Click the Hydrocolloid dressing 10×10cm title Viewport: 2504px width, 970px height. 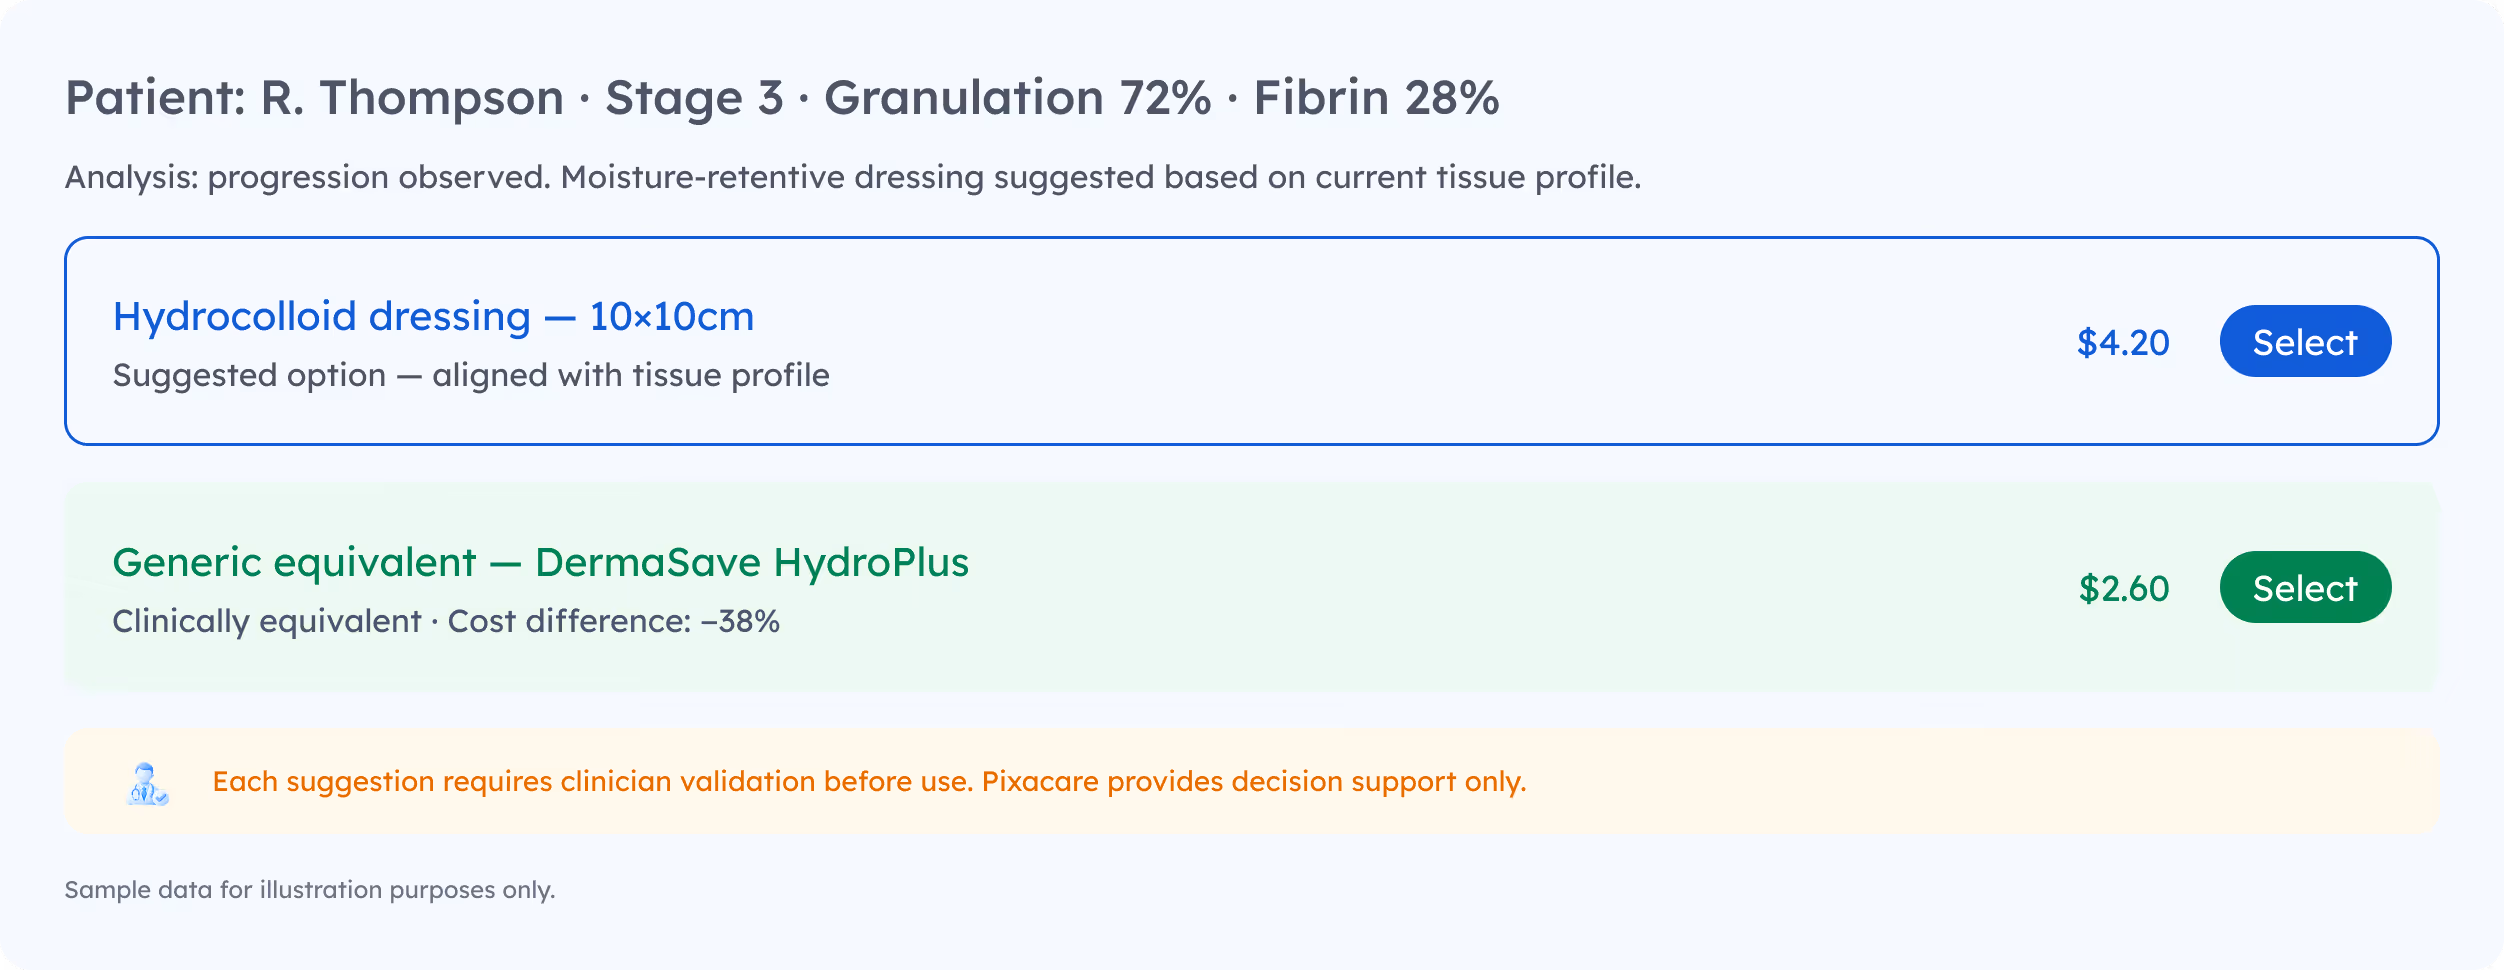433,317
